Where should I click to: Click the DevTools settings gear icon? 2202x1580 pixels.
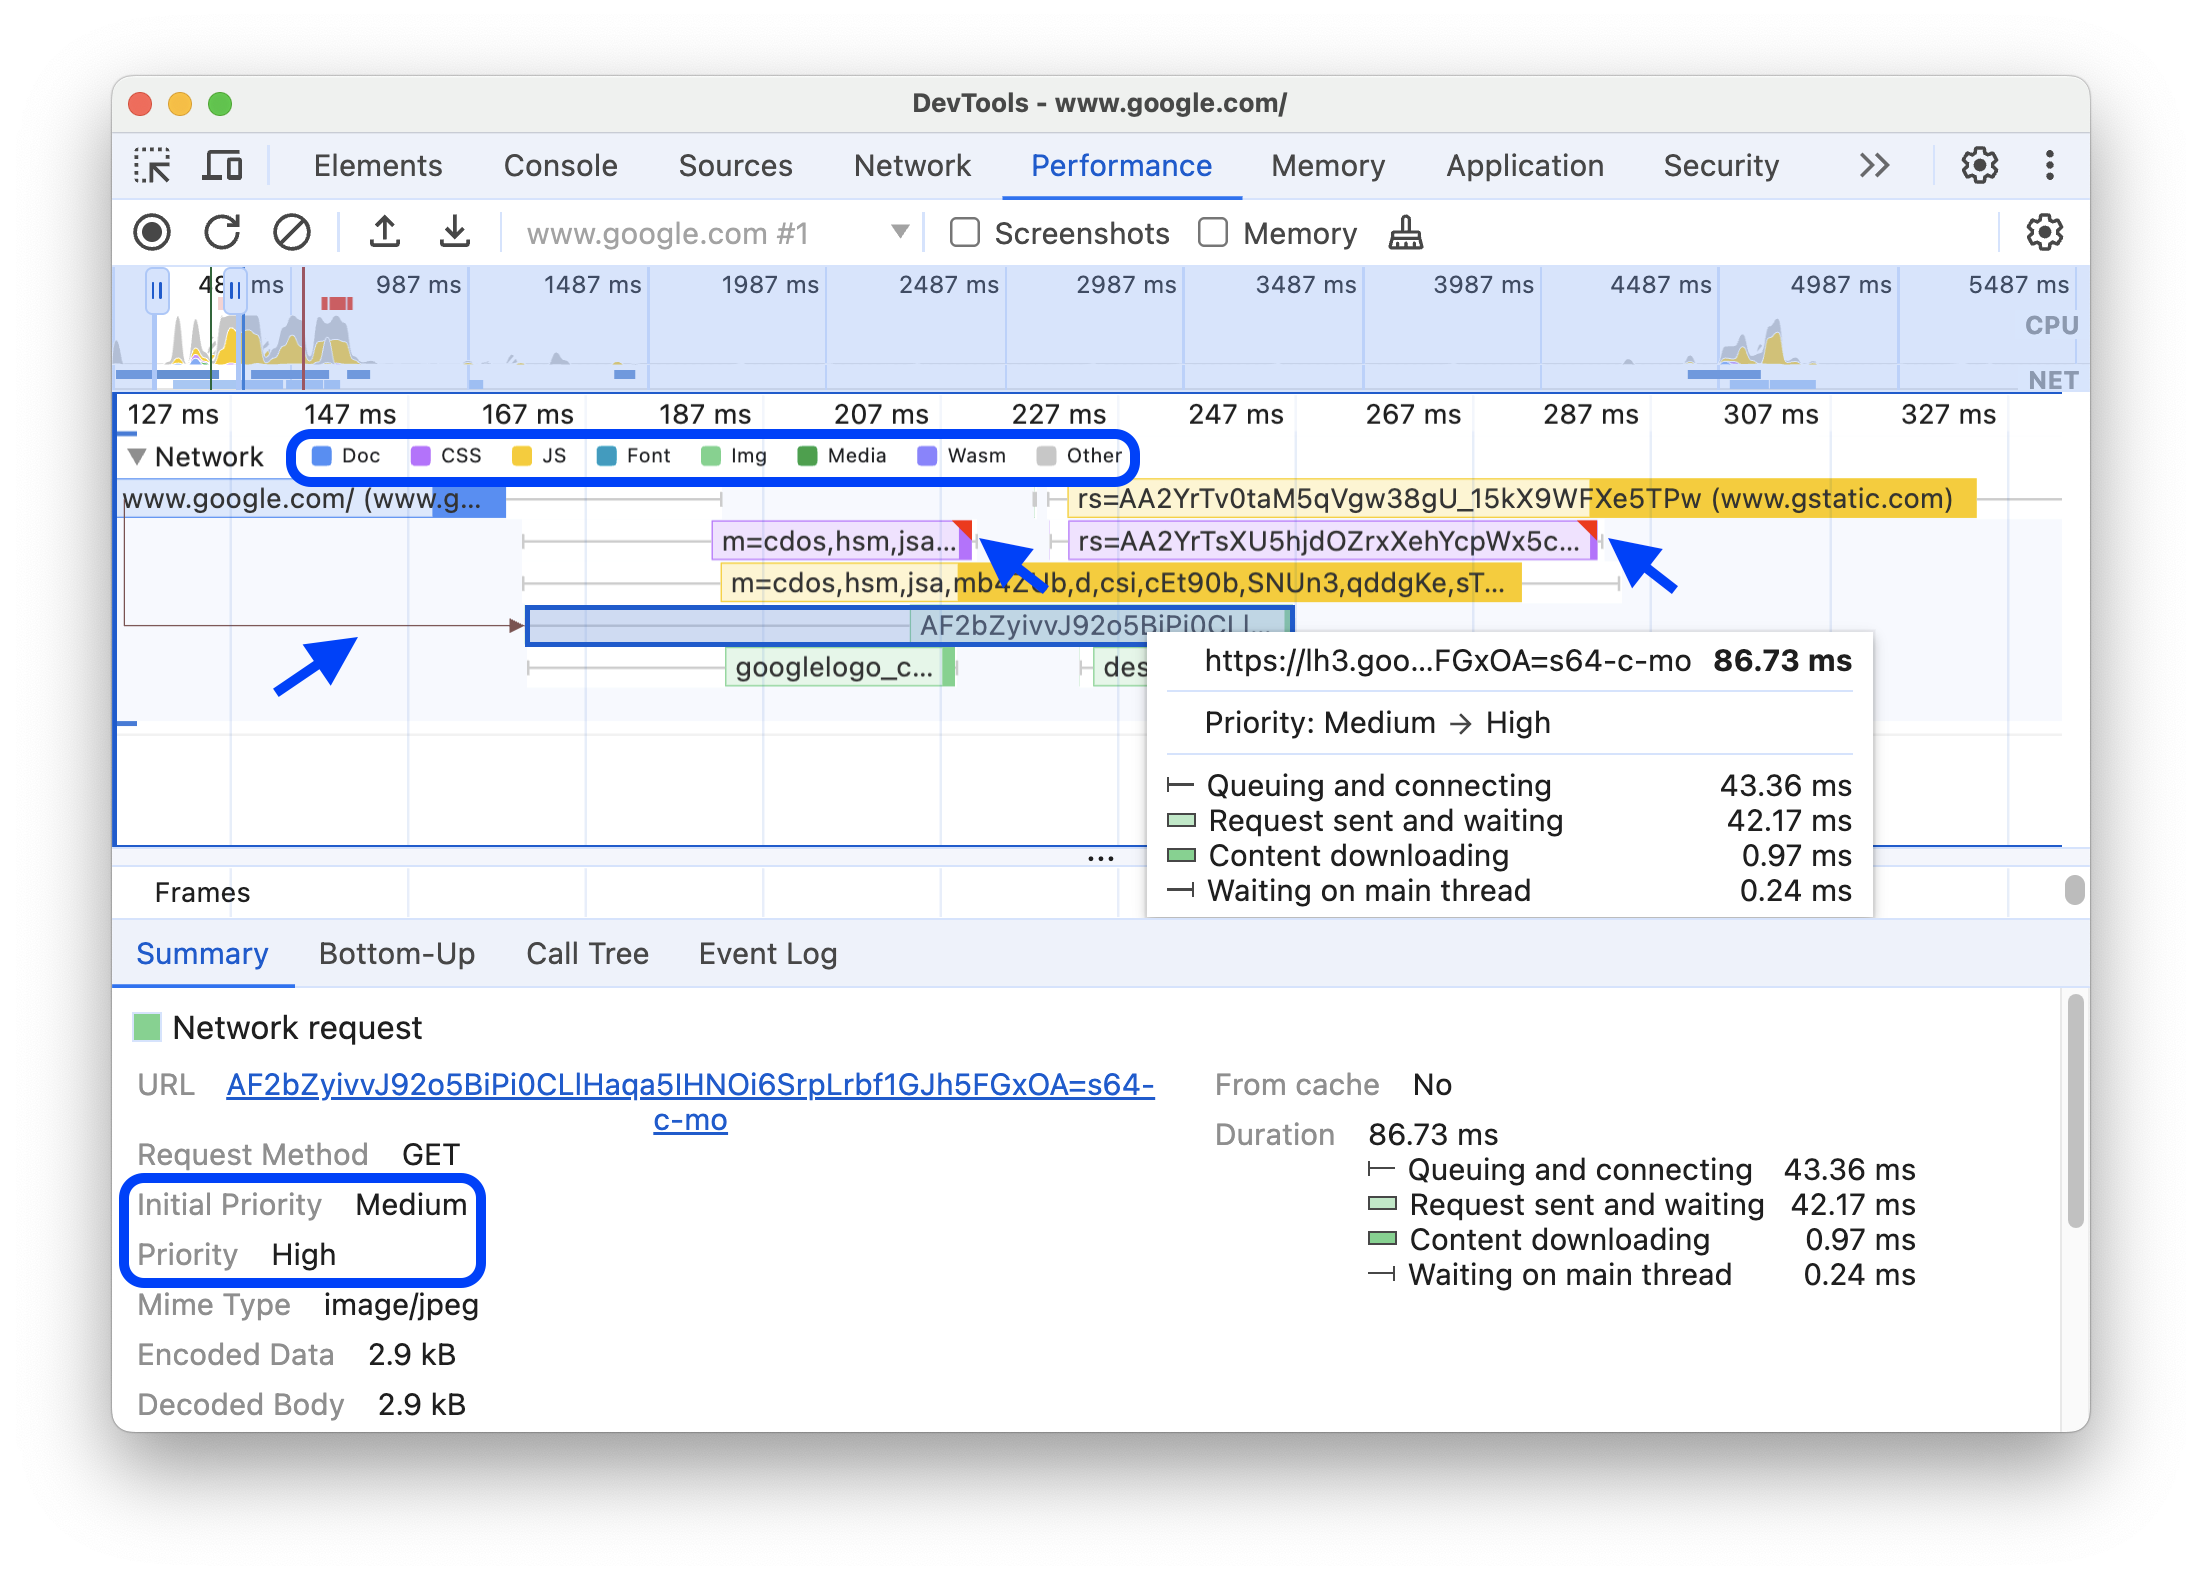[1980, 164]
